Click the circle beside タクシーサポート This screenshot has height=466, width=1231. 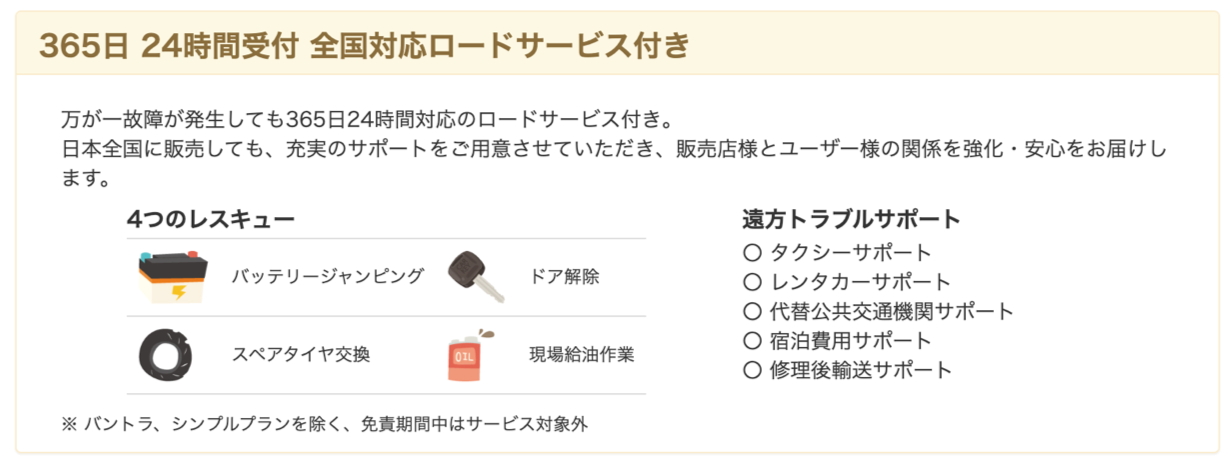click(752, 253)
